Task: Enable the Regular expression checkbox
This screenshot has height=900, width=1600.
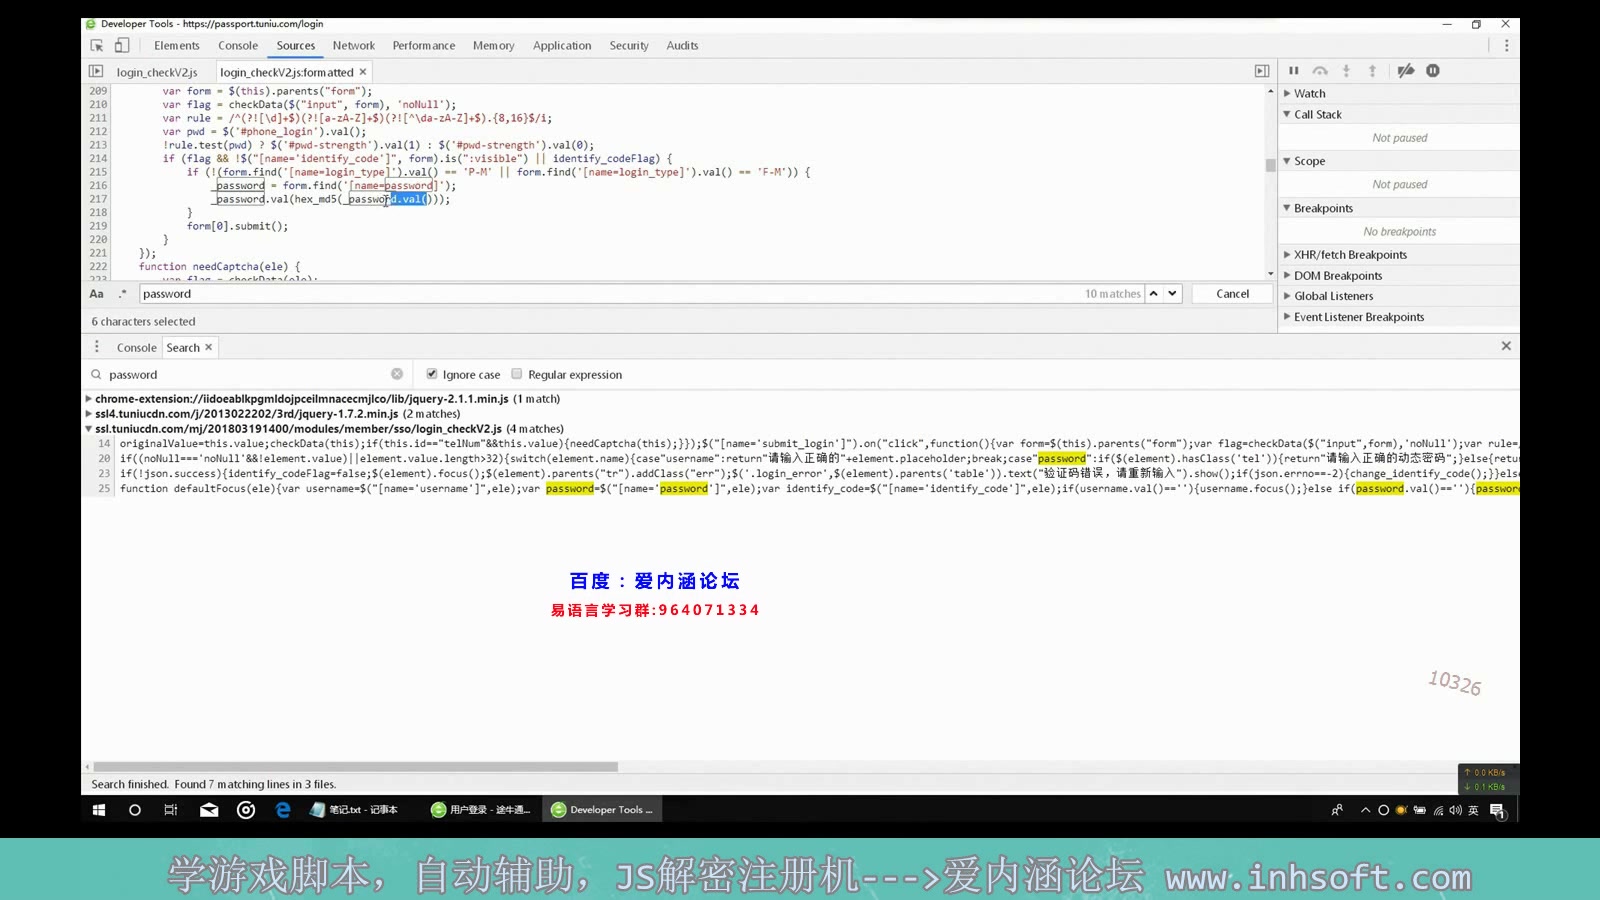Action: click(517, 374)
